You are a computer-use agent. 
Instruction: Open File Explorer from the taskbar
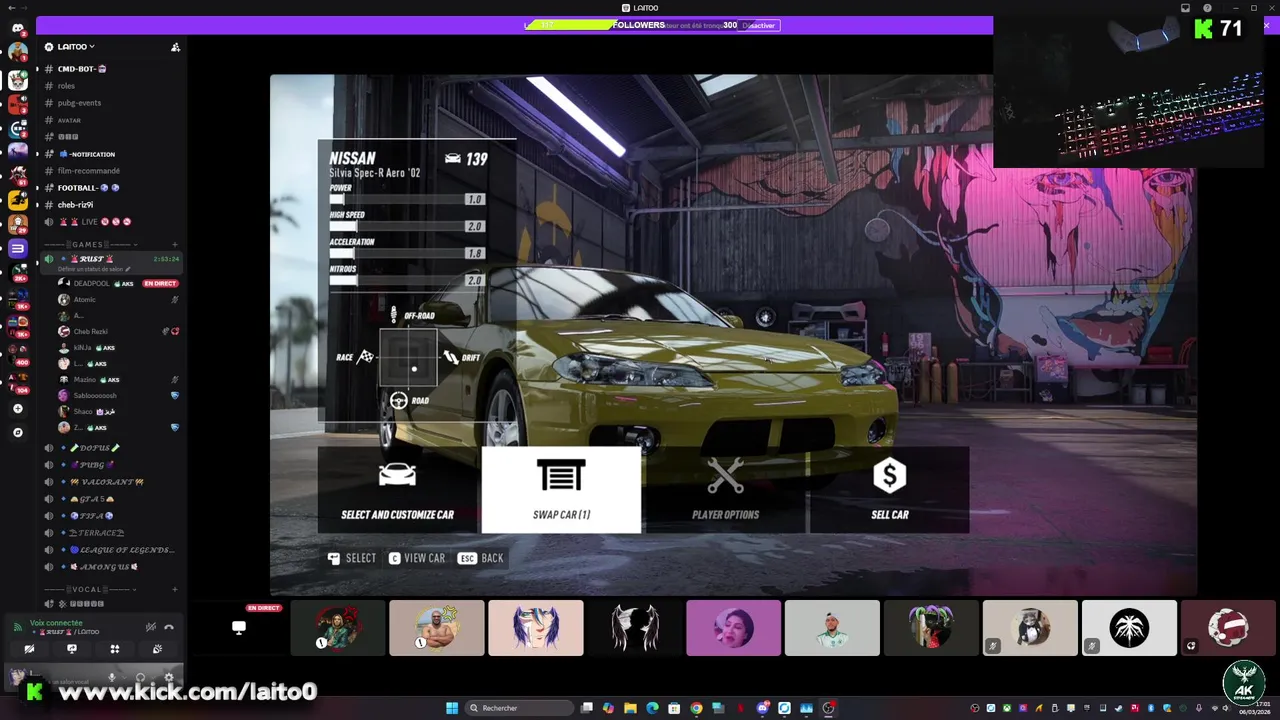coord(630,708)
